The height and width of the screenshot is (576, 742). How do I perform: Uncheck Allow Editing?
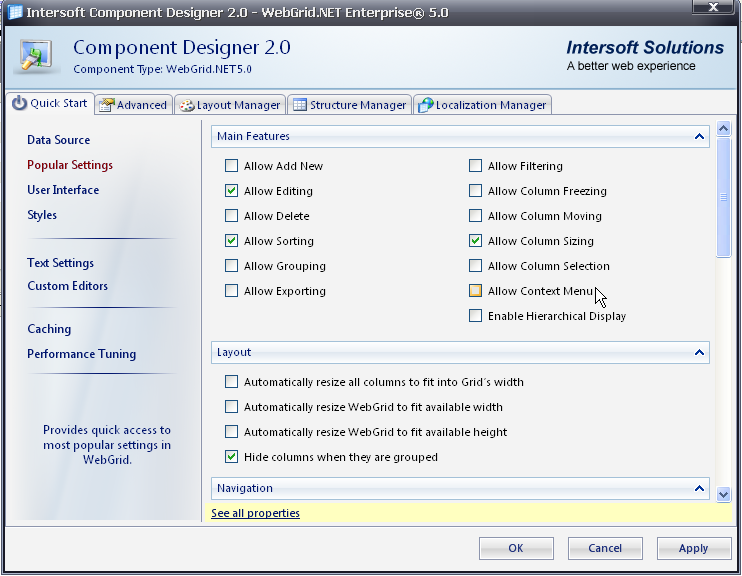(x=231, y=191)
